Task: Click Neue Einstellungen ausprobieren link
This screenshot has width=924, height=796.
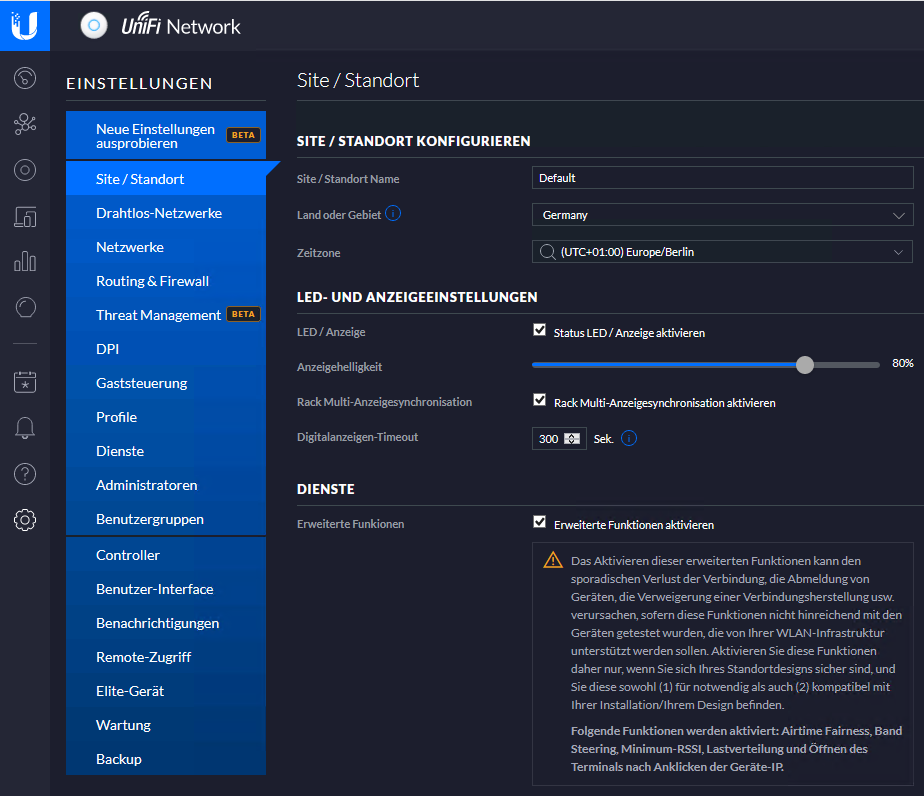Action: click(155, 136)
